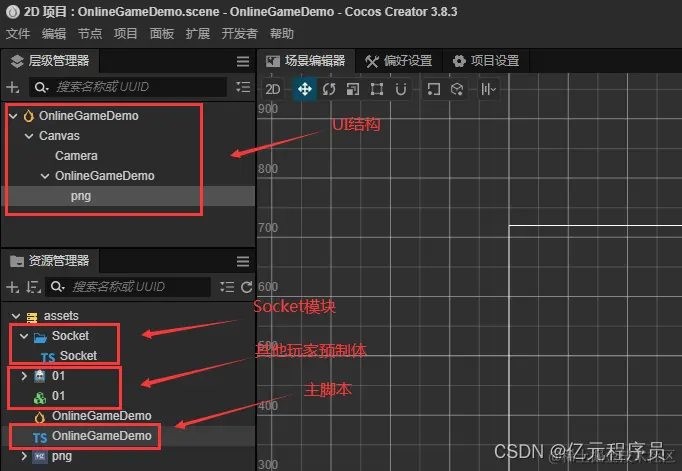Click the asset sort order icon
Screen dimensions: 682x471
33,287
